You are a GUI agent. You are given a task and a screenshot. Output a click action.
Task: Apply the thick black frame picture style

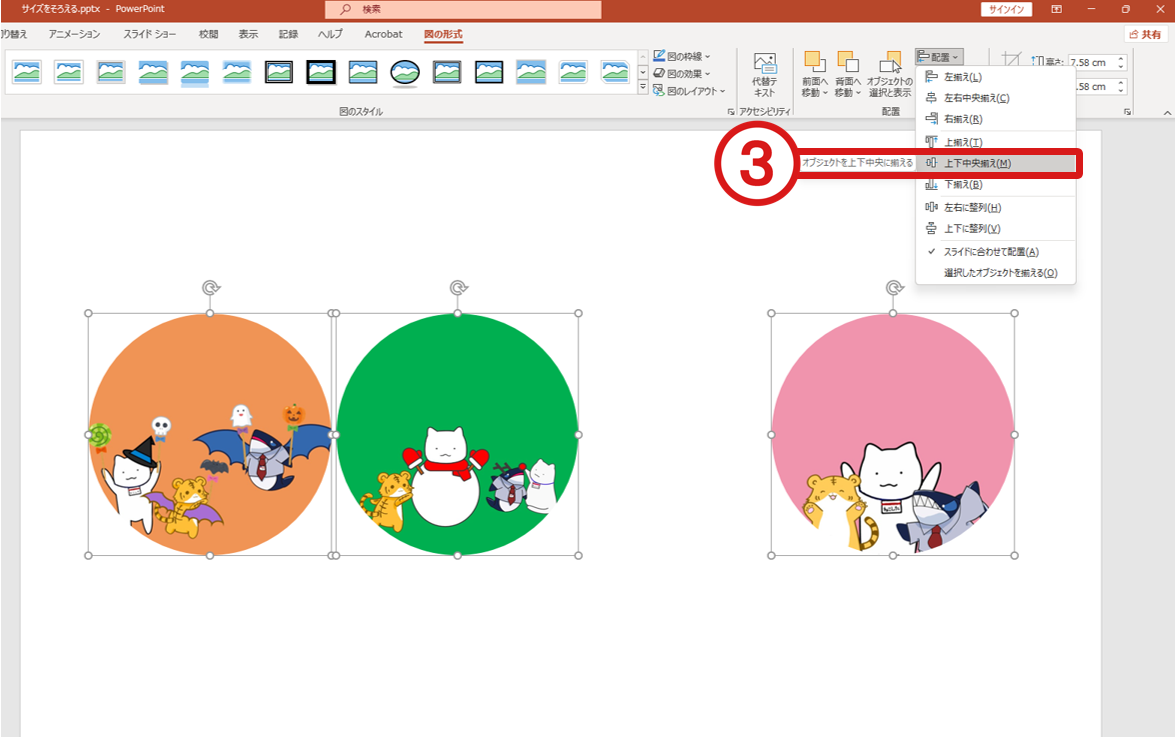pyautogui.click(x=321, y=72)
